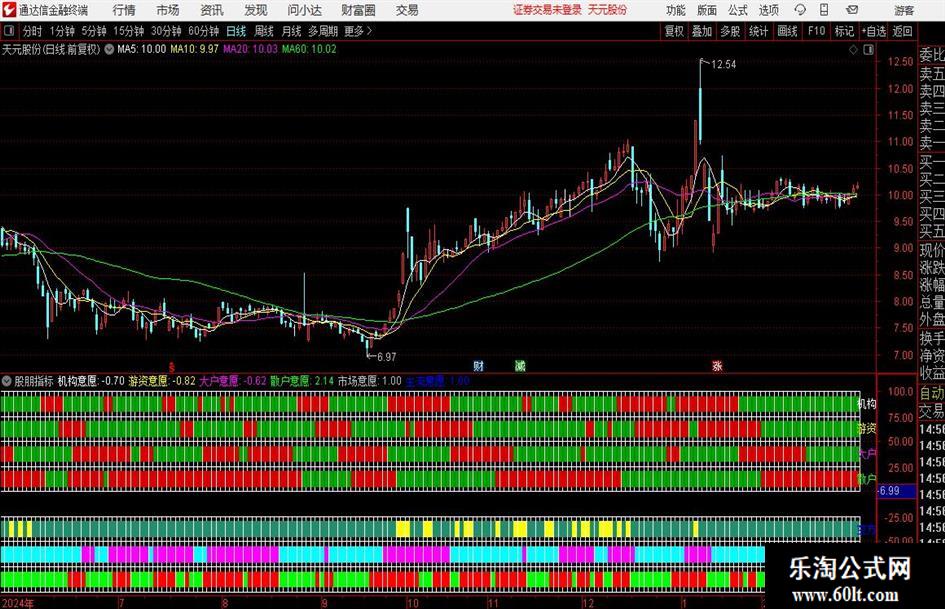Click the 证券交易未登录 login link
This screenshot has height=609, width=945.
tap(547, 10)
